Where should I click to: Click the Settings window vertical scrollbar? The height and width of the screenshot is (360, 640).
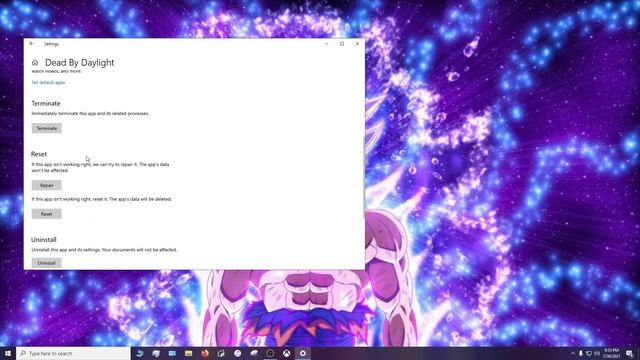(x=363, y=177)
